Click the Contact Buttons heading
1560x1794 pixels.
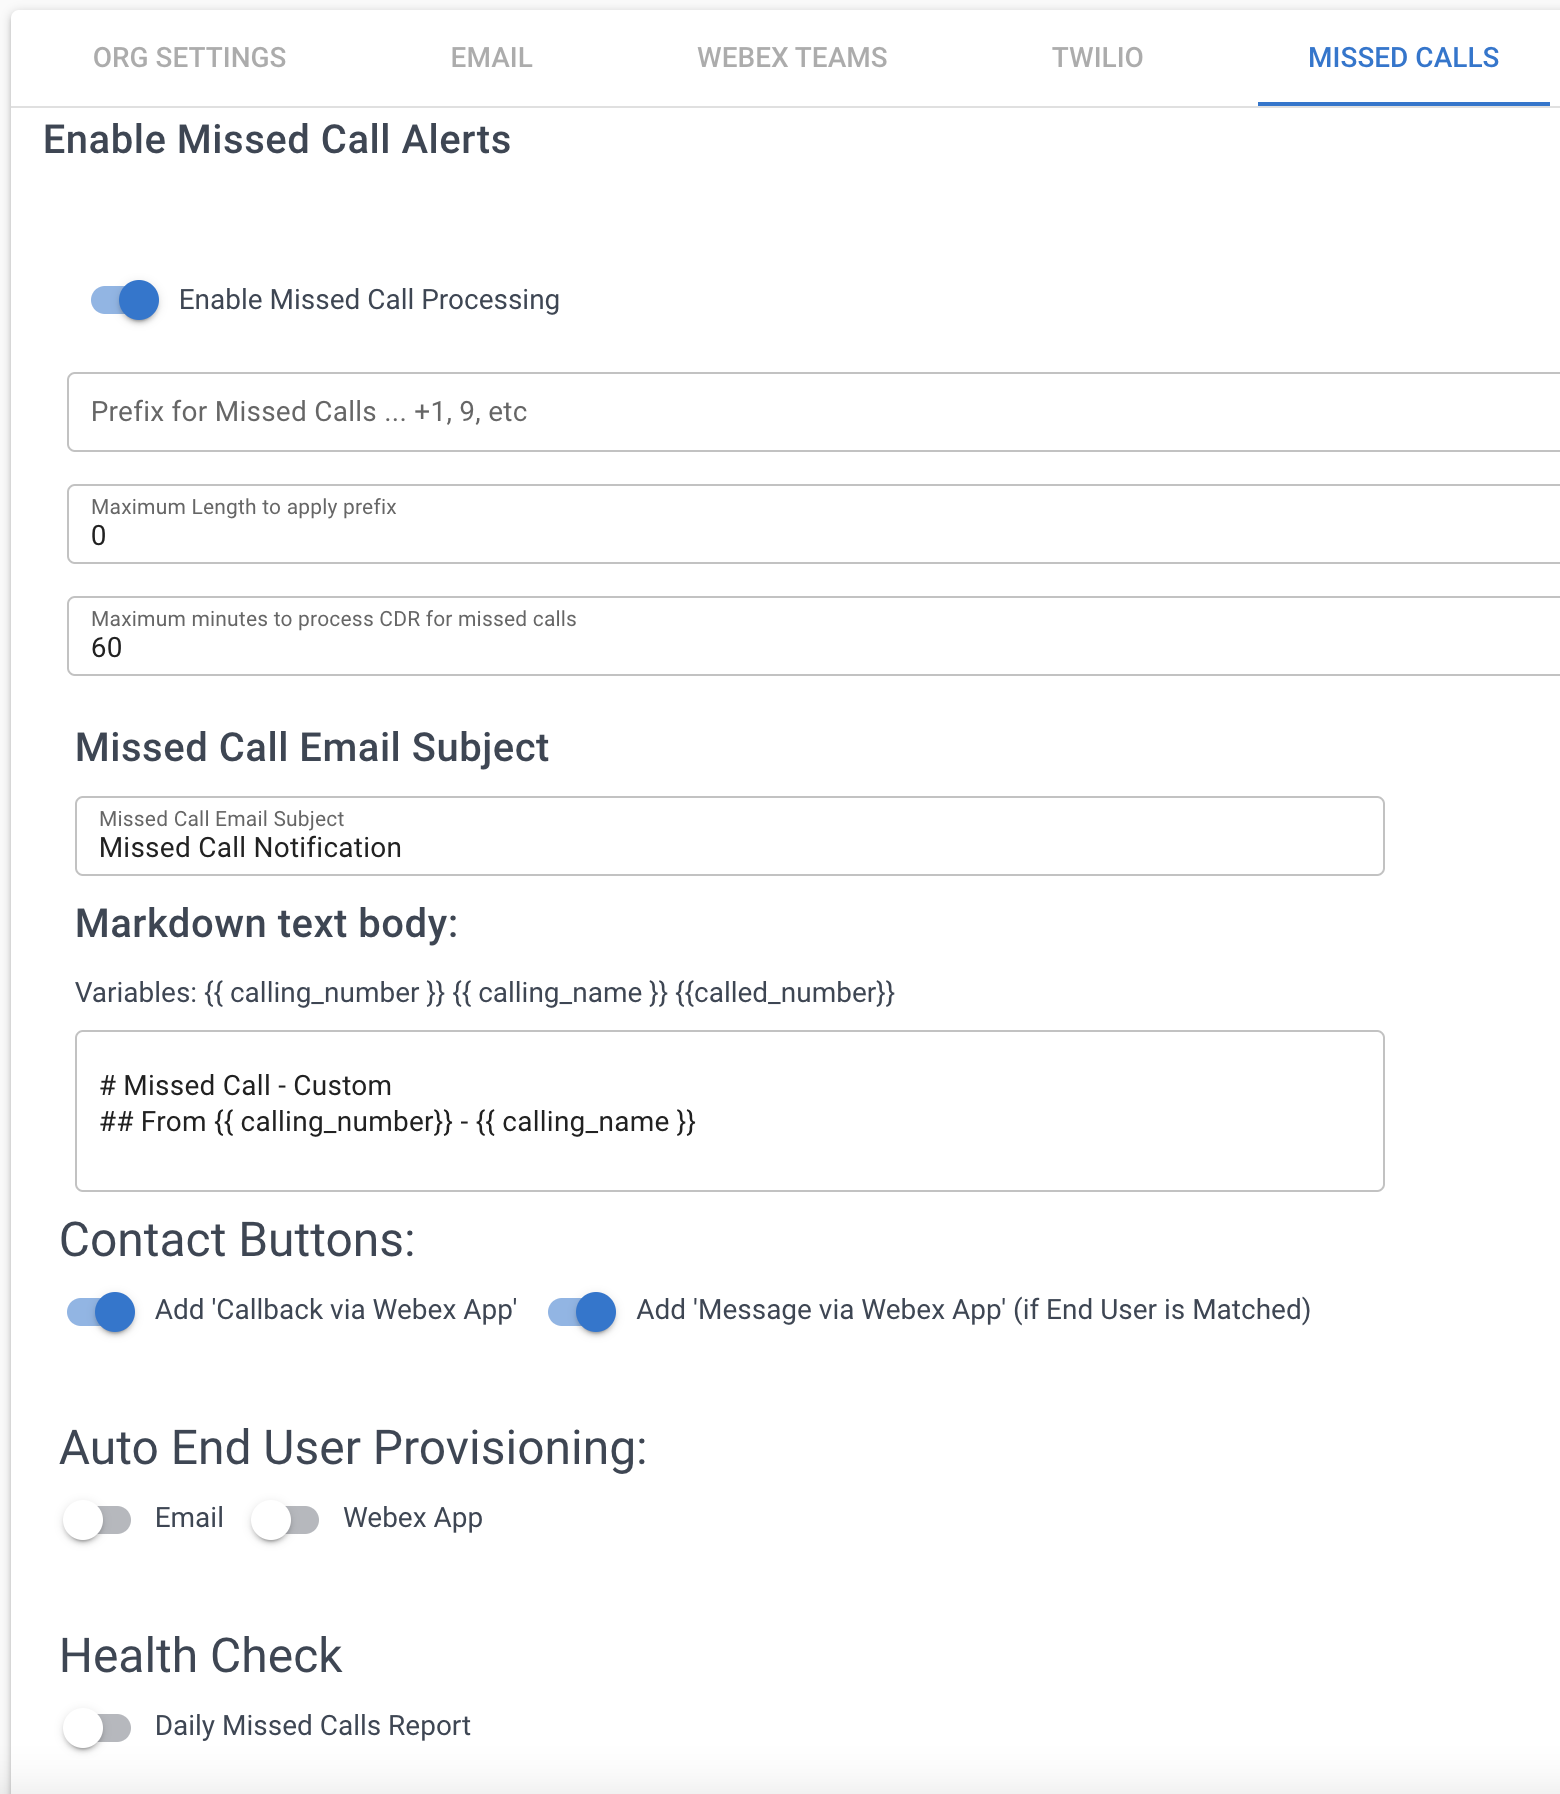238,1240
